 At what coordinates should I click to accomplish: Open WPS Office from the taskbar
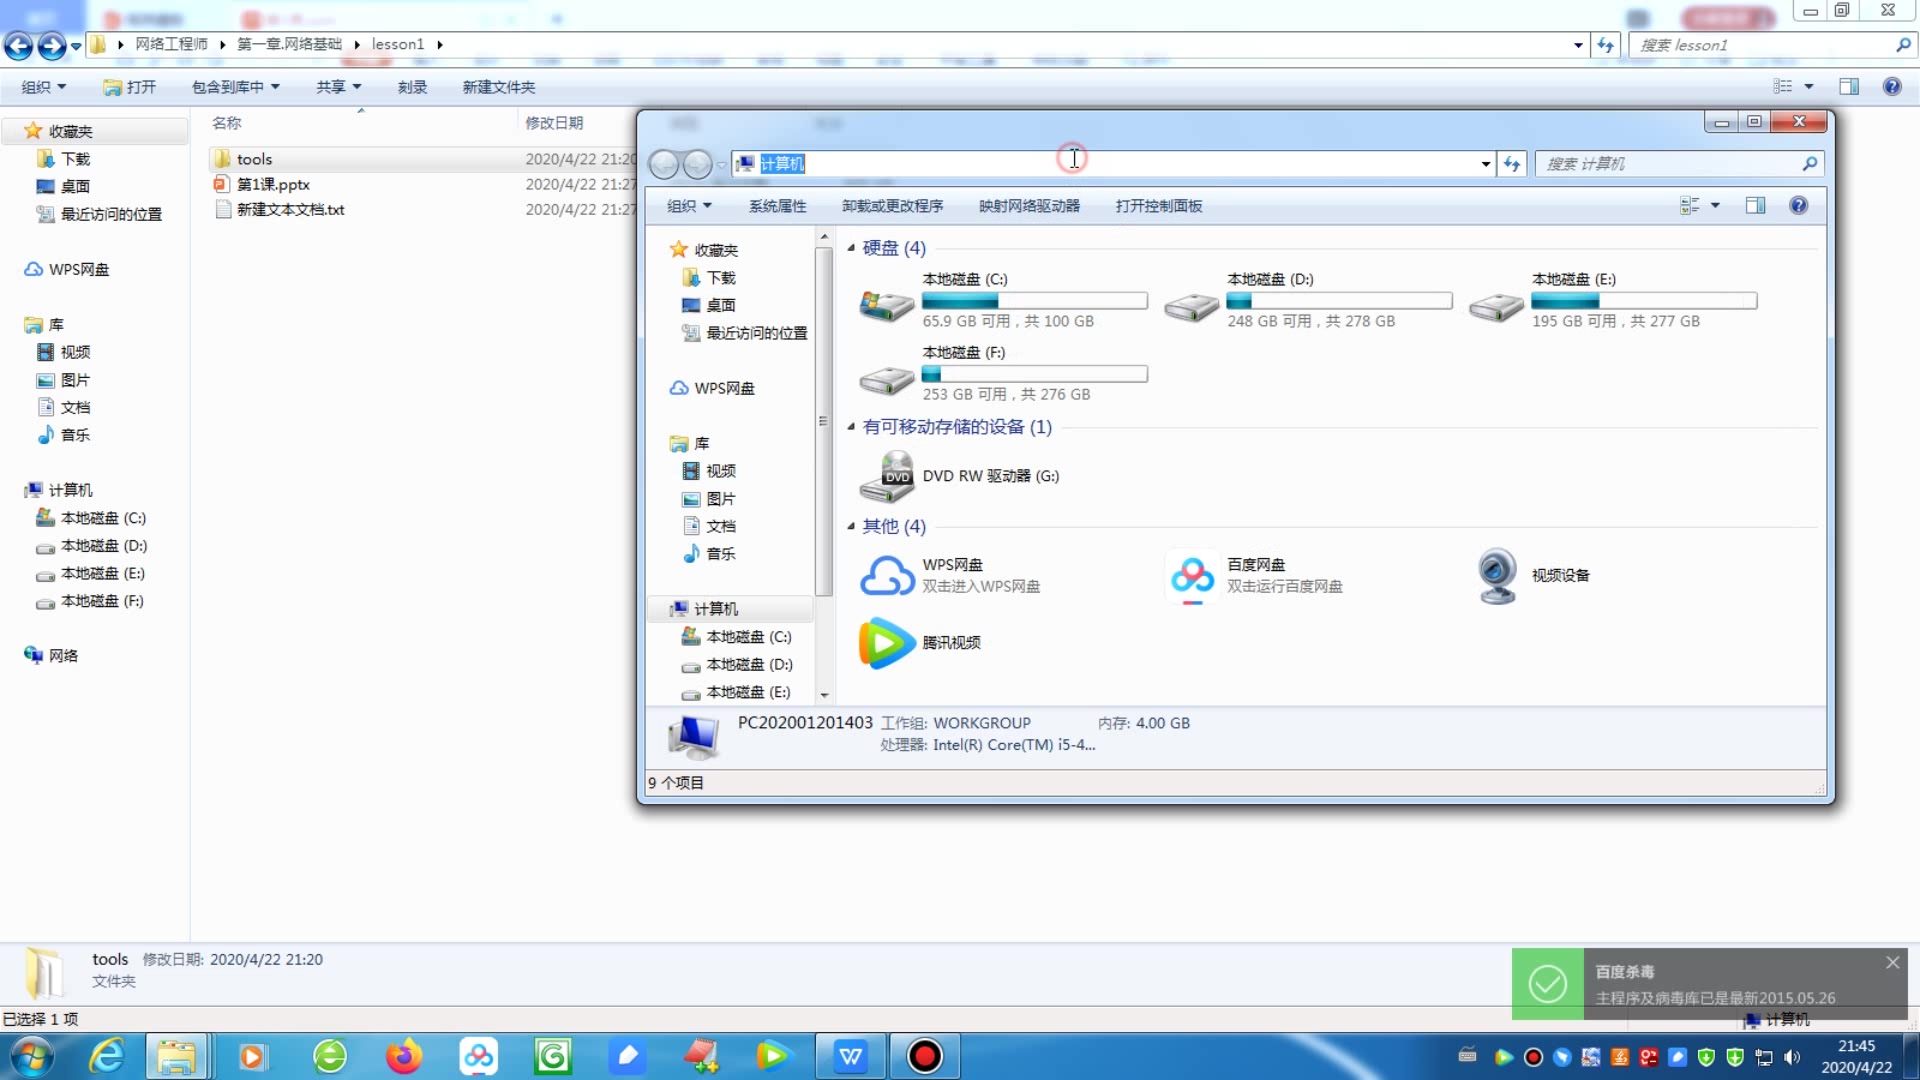coord(851,1056)
